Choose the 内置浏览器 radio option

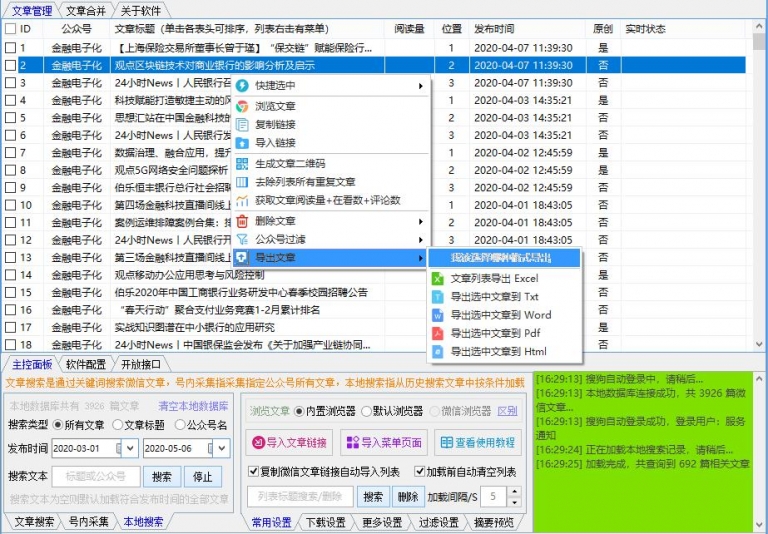point(299,412)
